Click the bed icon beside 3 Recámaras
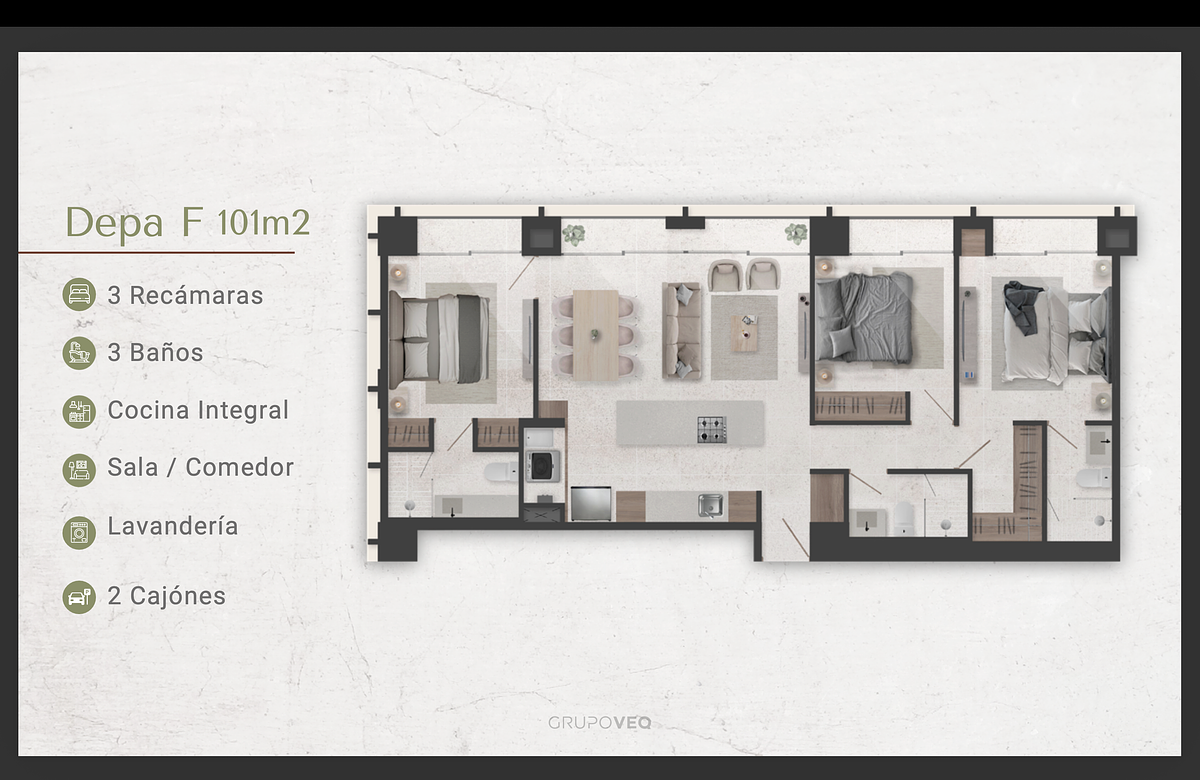Viewport: 1200px width, 780px height. coord(78,295)
